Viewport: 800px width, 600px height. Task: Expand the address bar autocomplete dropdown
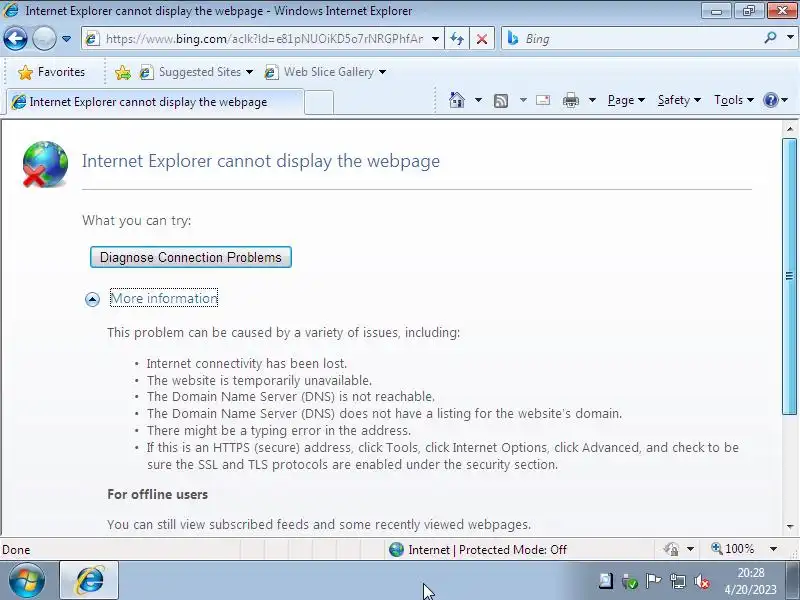[x=435, y=39]
